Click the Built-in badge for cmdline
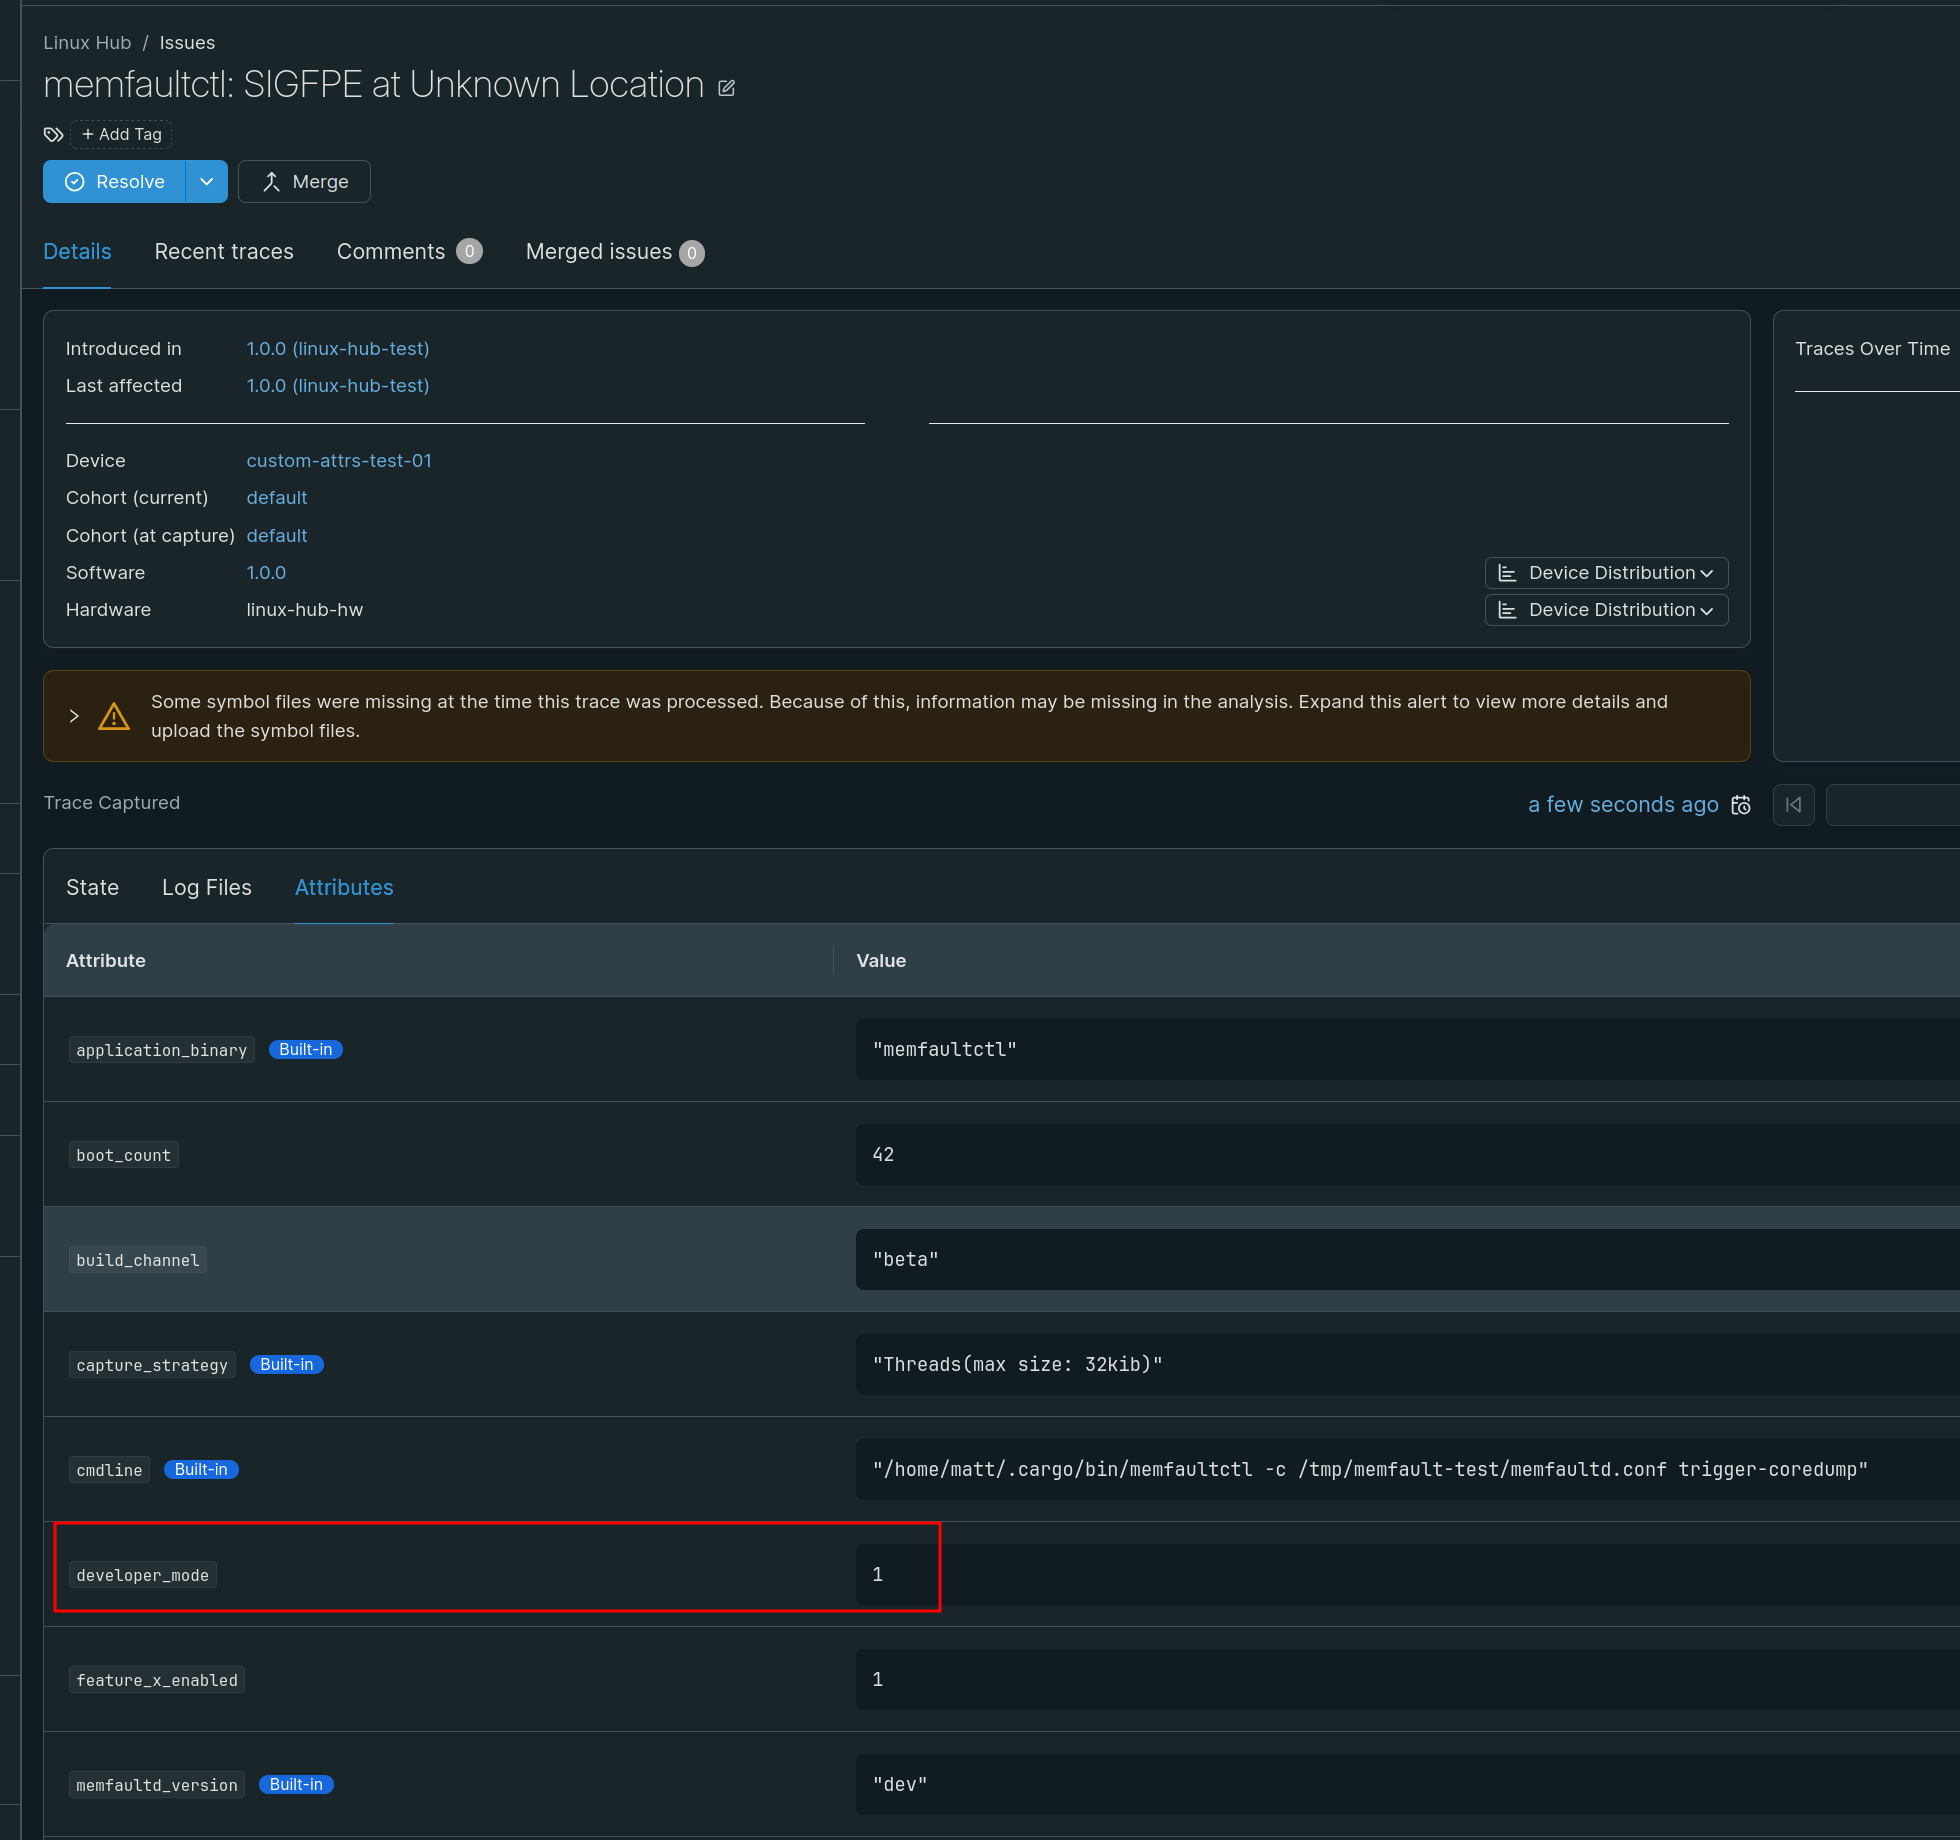 (201, 1469)
